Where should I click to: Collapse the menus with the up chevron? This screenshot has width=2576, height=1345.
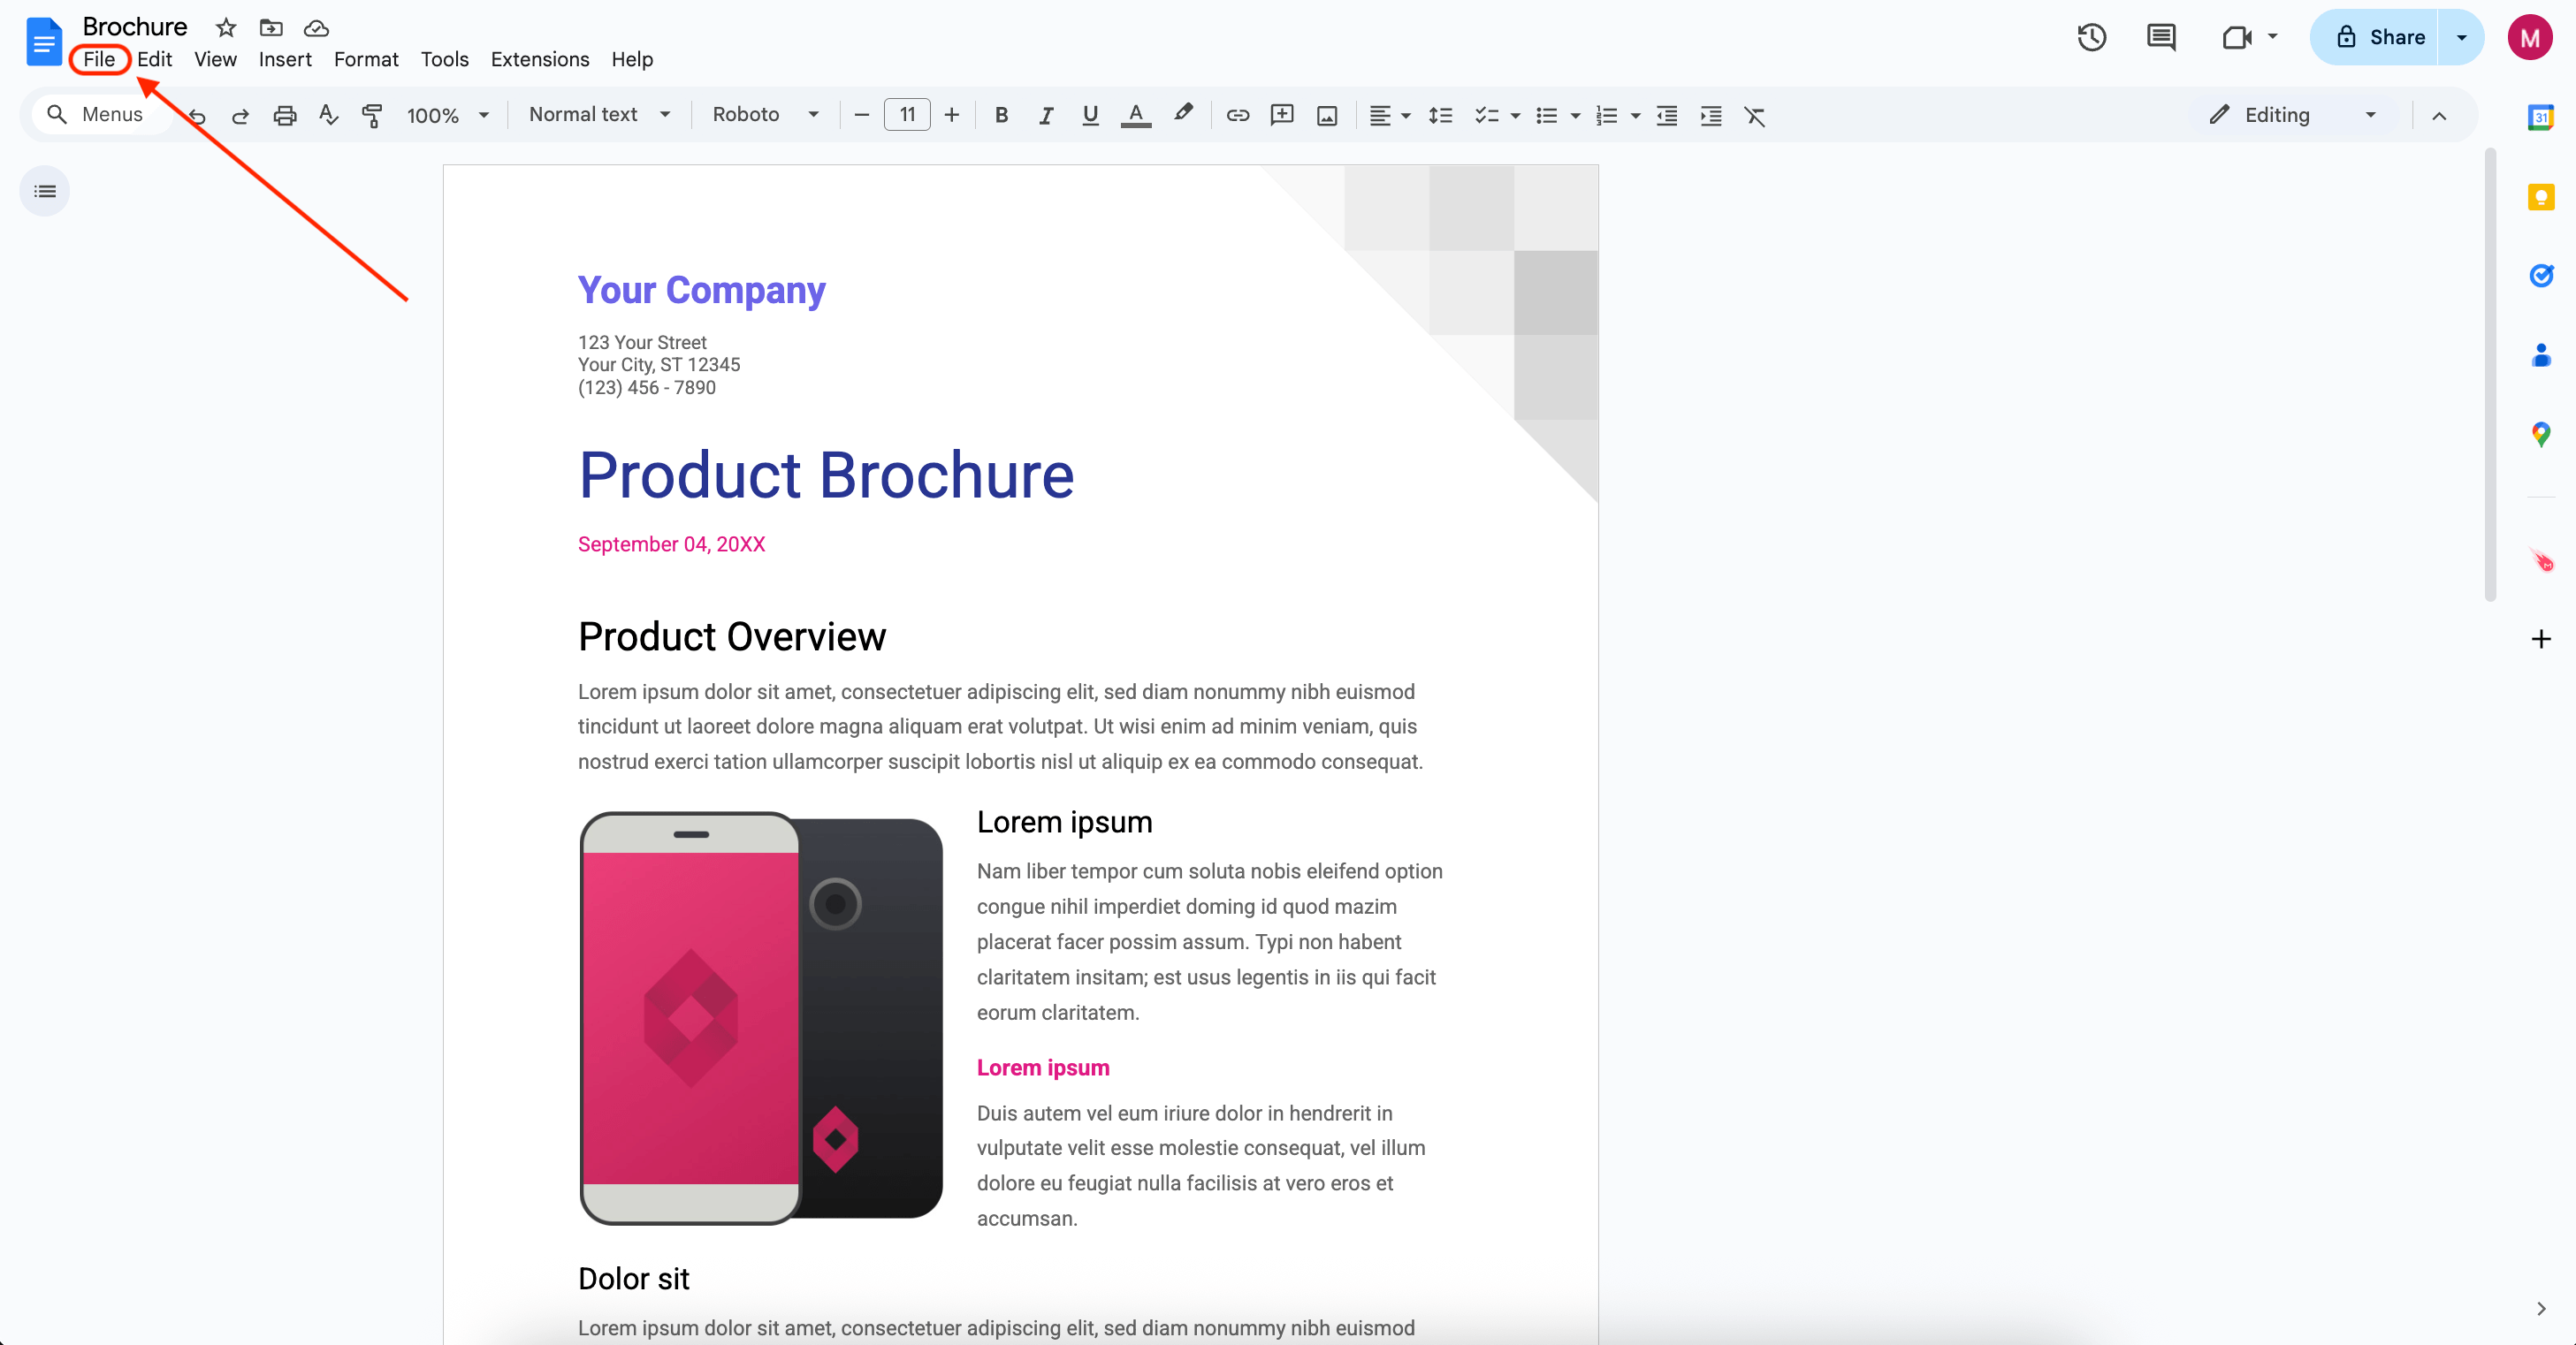(x=2439, y=116)
